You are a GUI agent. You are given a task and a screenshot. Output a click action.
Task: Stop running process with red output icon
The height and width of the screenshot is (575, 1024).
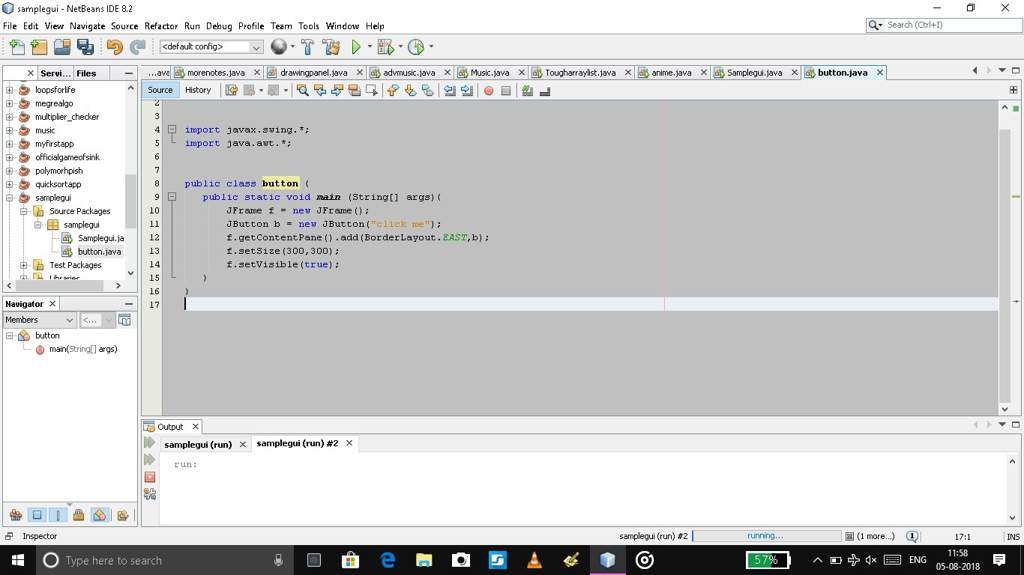150,477
